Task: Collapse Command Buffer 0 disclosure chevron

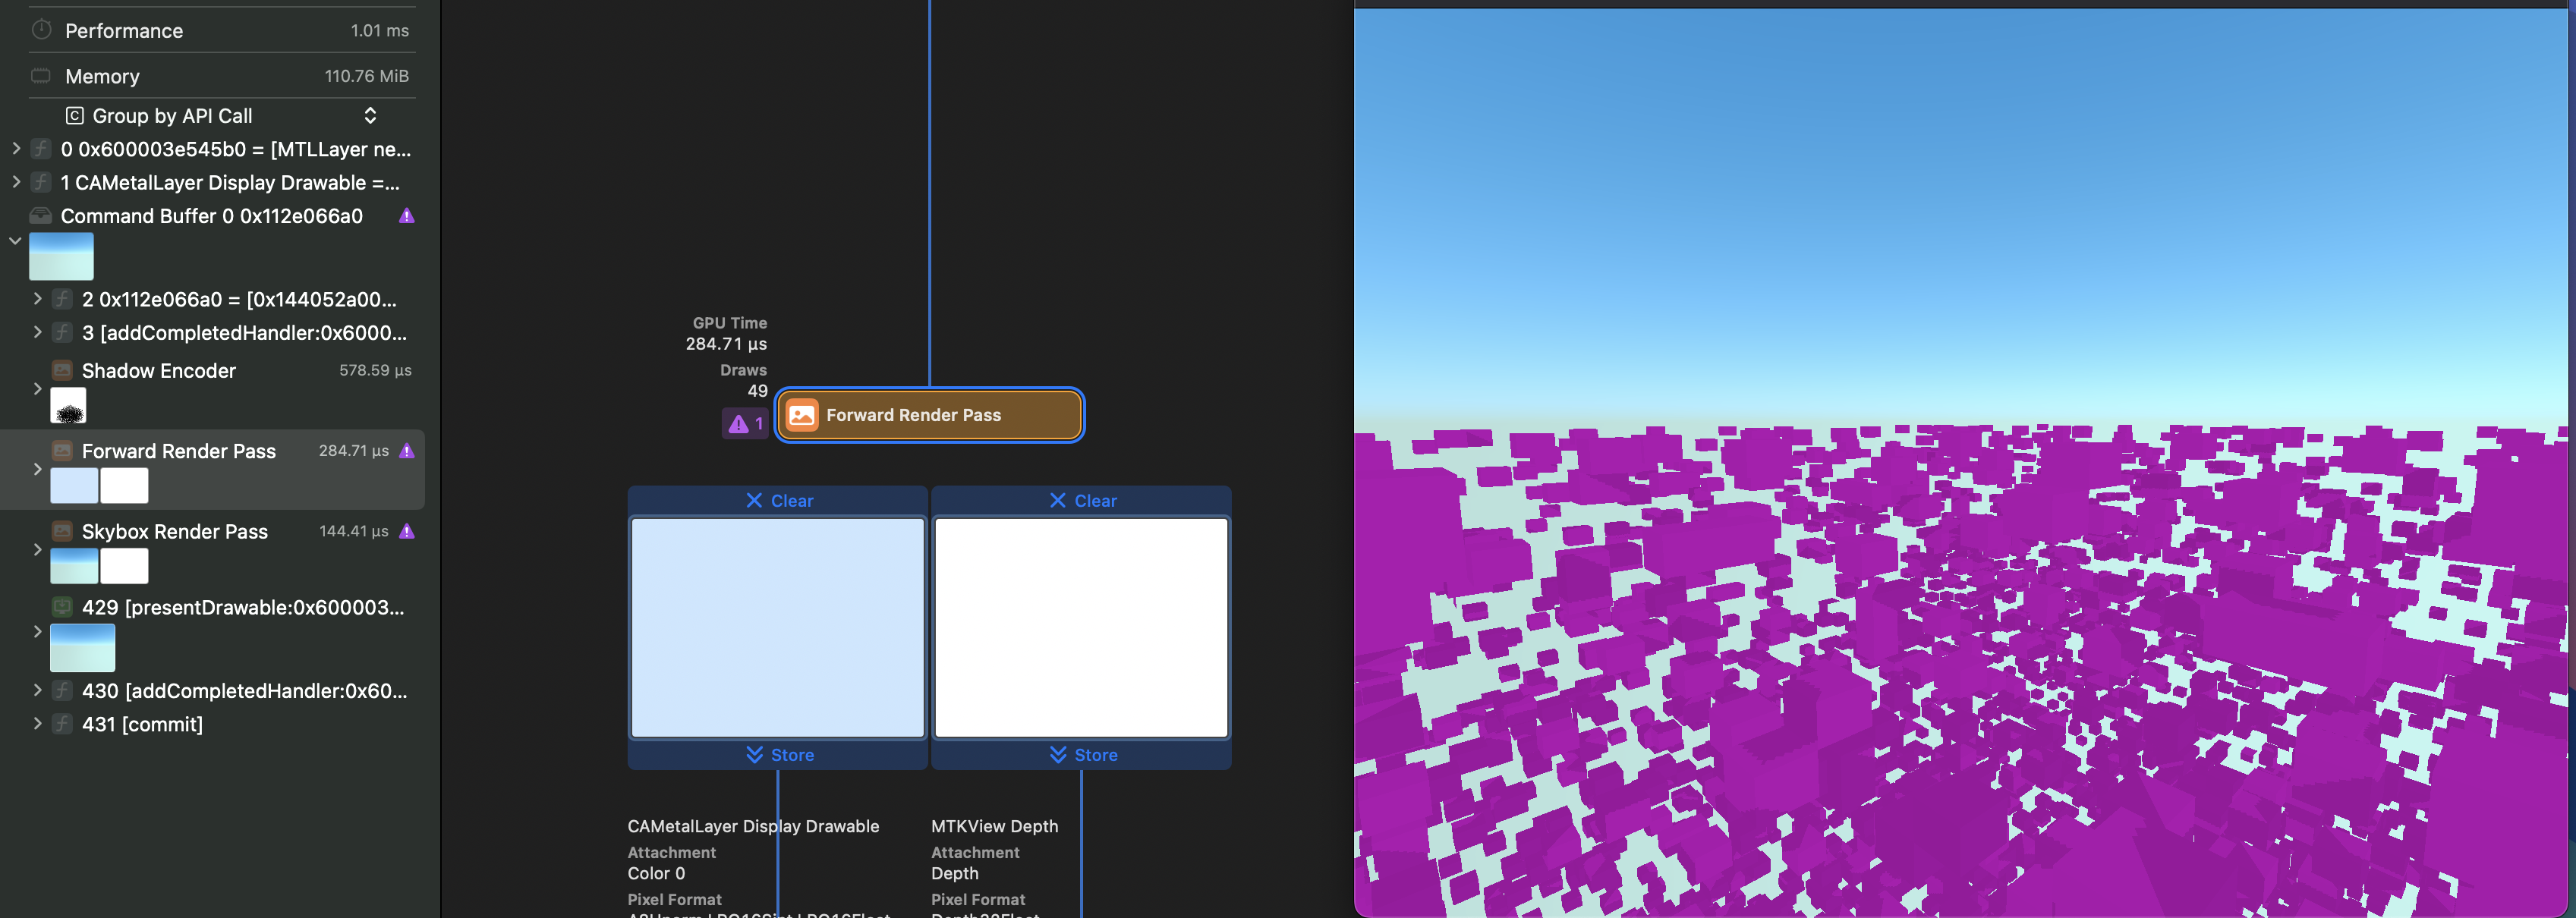Action: click(x=15, y=241)
